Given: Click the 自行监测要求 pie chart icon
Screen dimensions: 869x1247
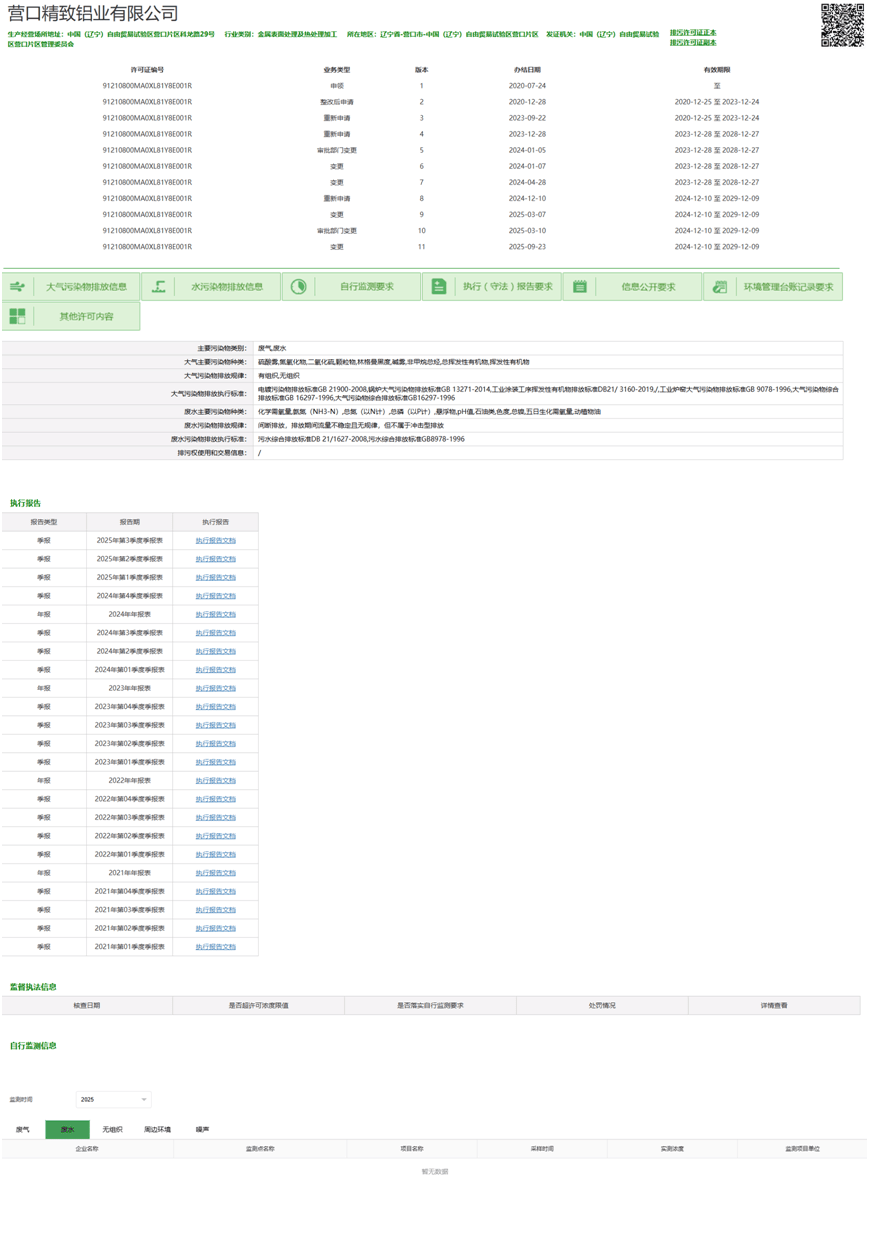Looking at the screenshot, I should click(298, 287).
